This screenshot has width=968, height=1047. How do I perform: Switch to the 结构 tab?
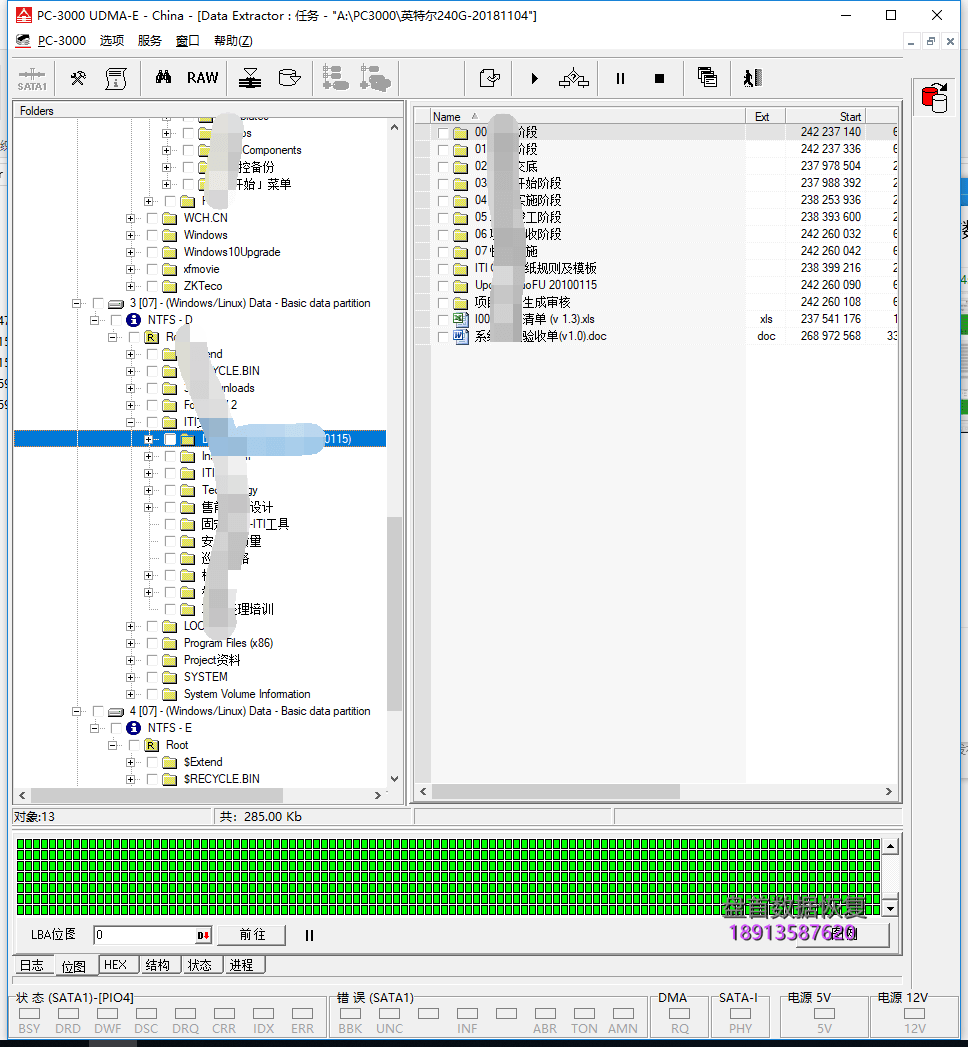(x=158, y=965)
